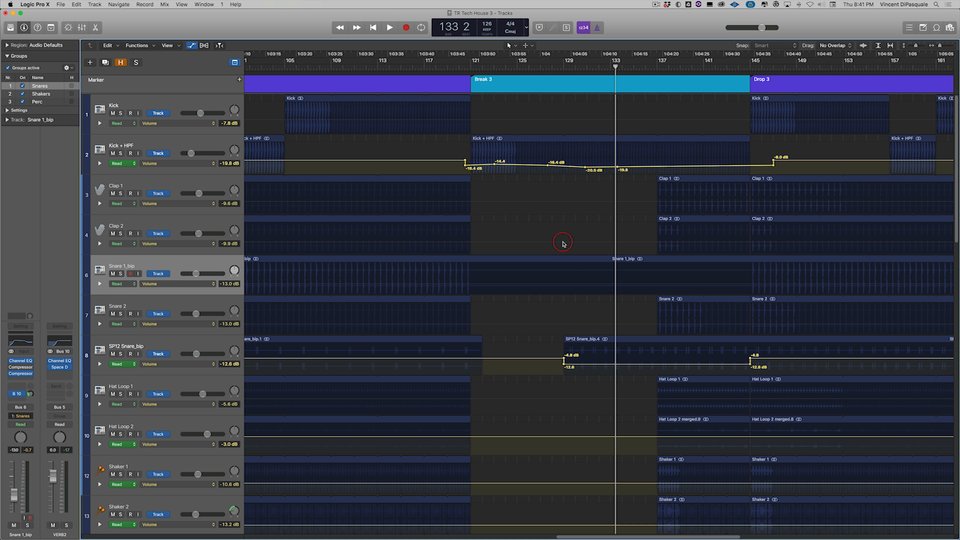Viewport: 960px width, 540px height.
Task: Click the red Record button
Action: pos(406,28)
